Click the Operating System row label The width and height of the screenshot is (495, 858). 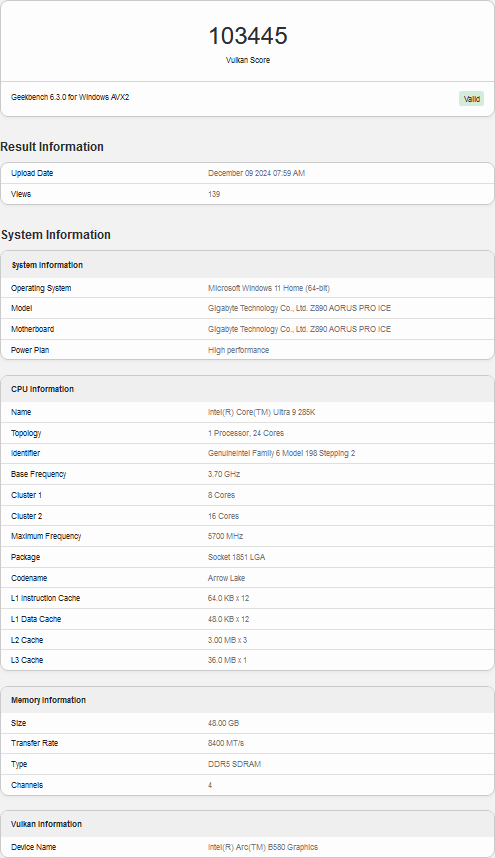41,288
